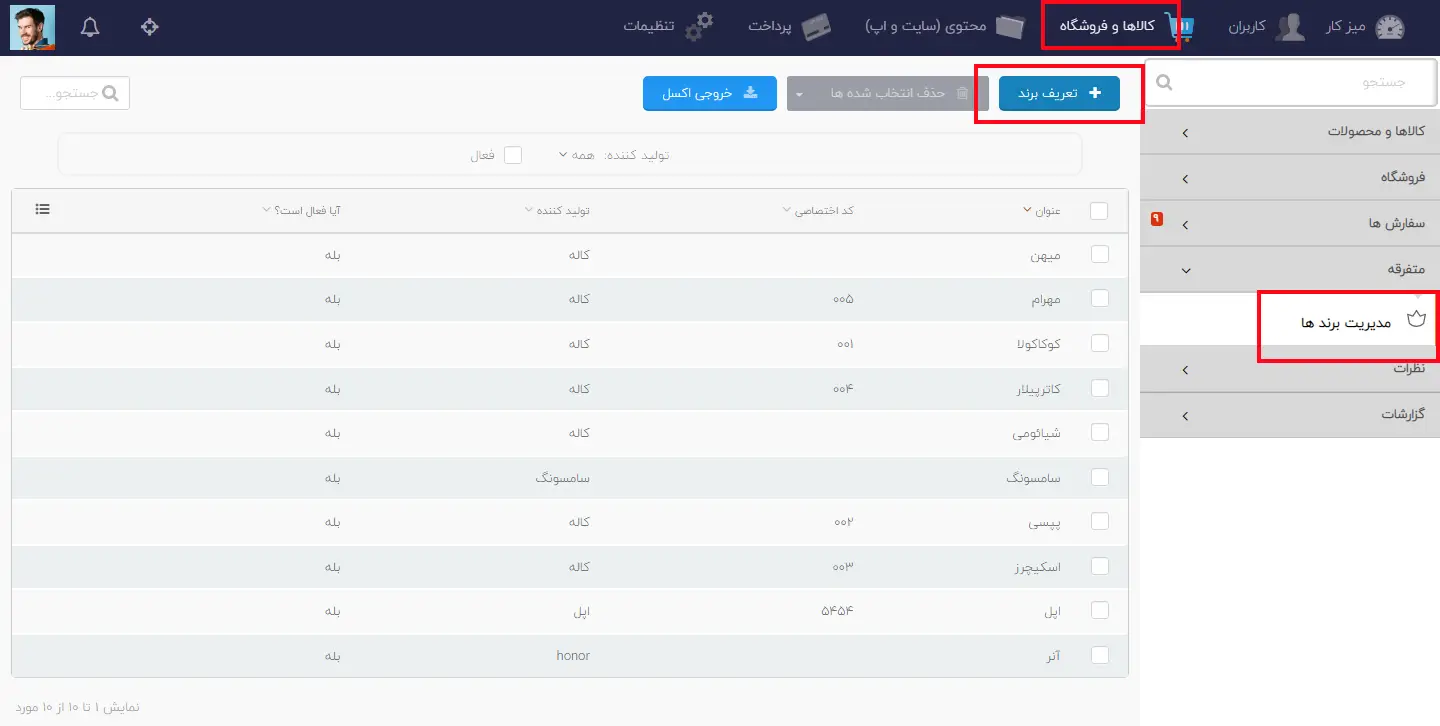Click تعریف برند add brand button
Image resolution: width=1440 pixels, height=726 pixels.
(x=1059, y=93)
